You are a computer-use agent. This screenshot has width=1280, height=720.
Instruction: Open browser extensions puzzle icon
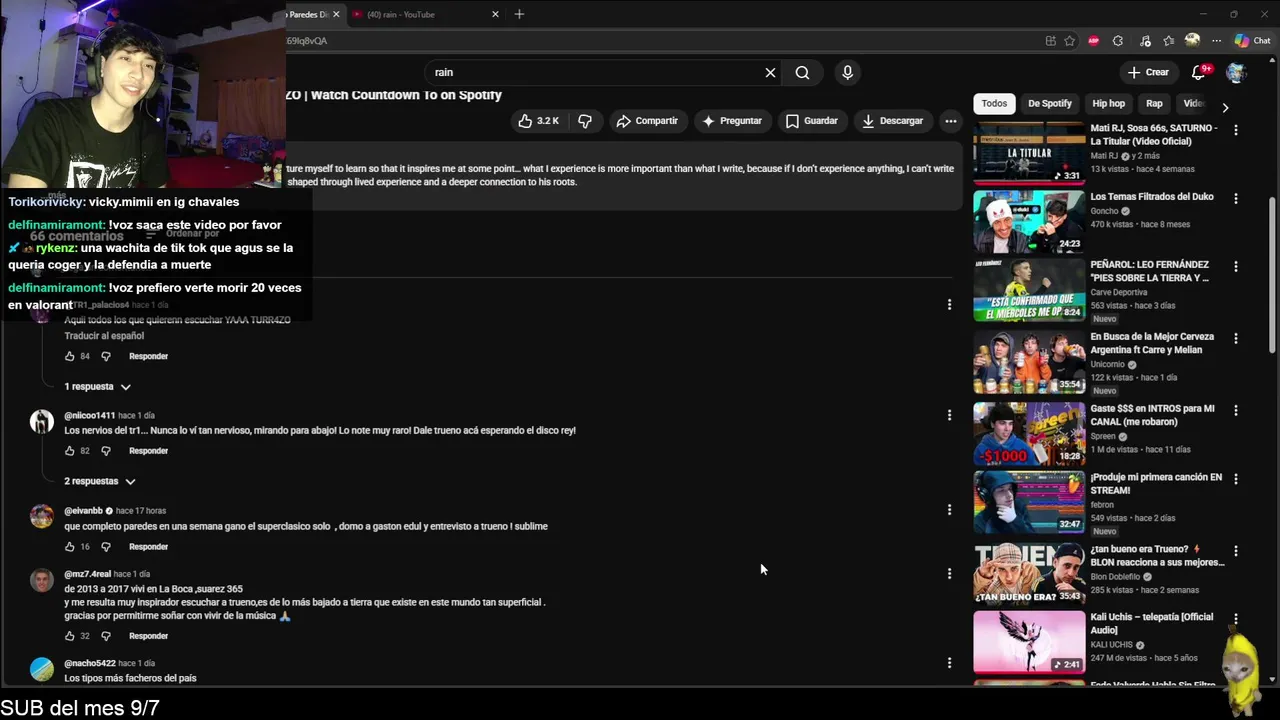click(x=1118, y=41)
